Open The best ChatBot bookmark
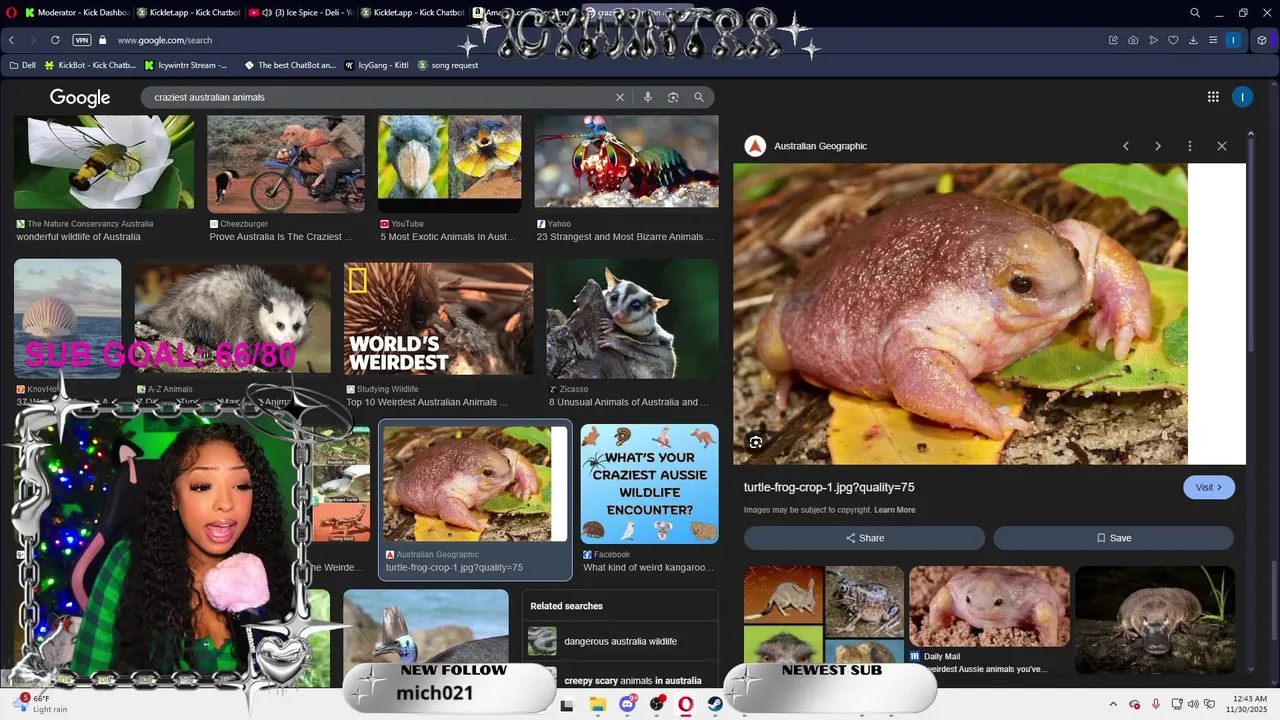 [x=289, y=65]
